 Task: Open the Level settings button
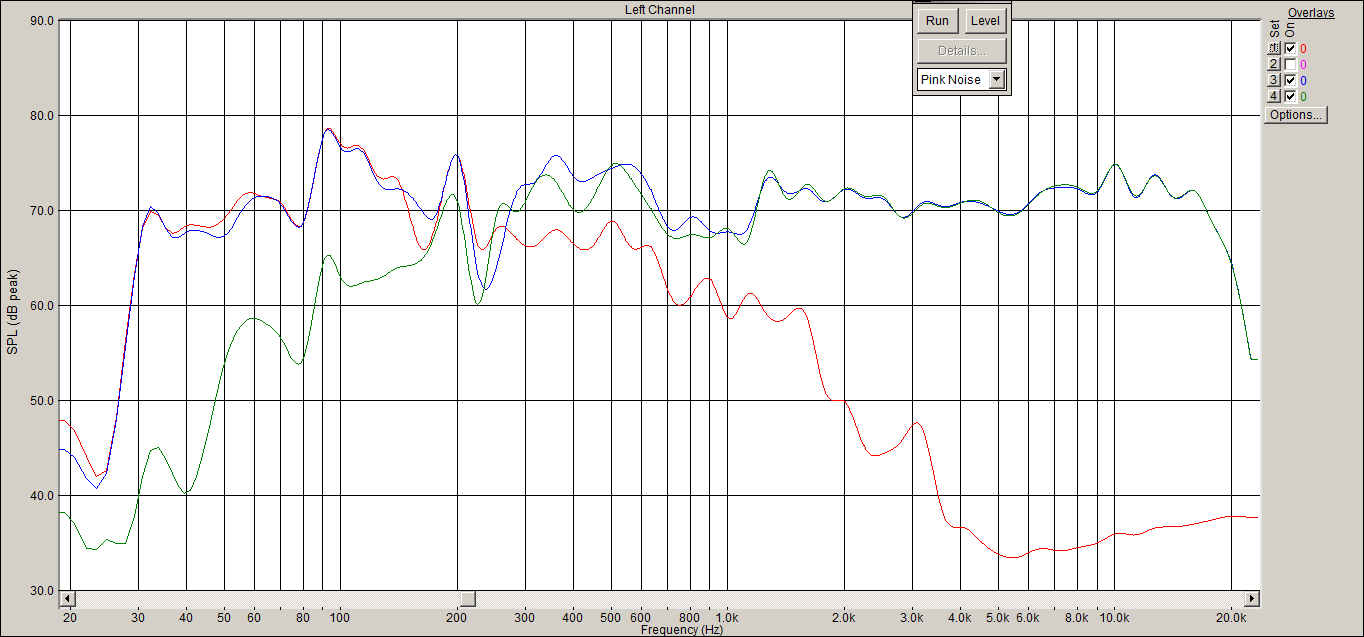pyautogui.click(x=985, y=21)
